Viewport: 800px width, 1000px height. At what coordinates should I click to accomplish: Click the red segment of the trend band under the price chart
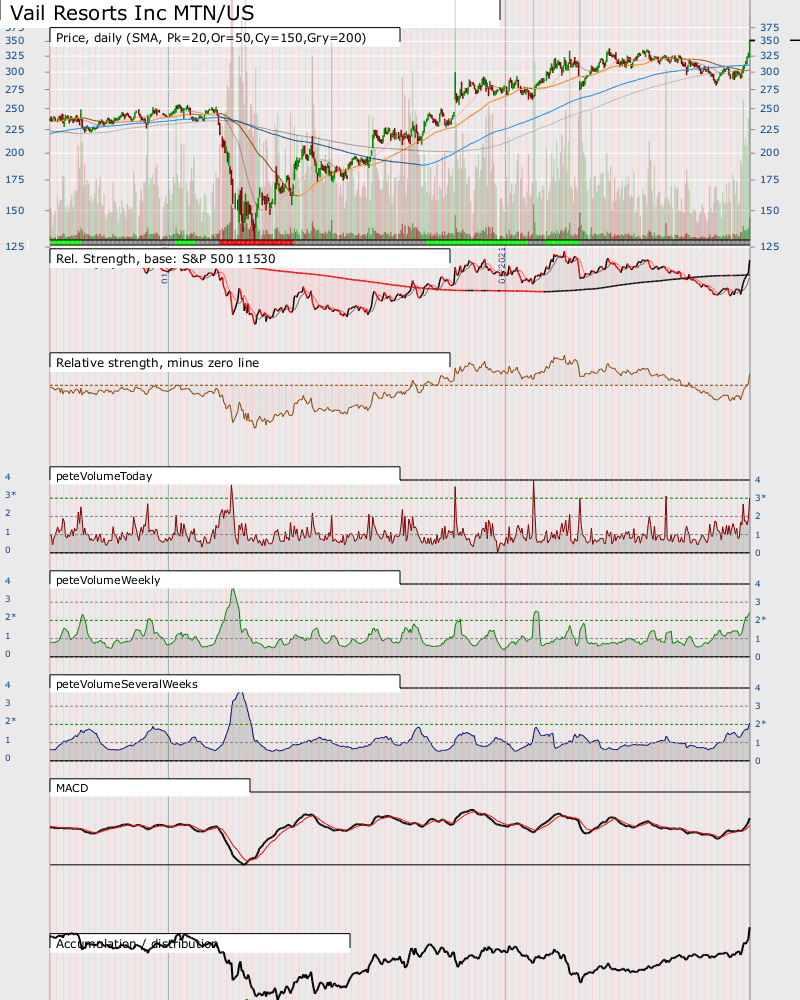coord(256,242)
